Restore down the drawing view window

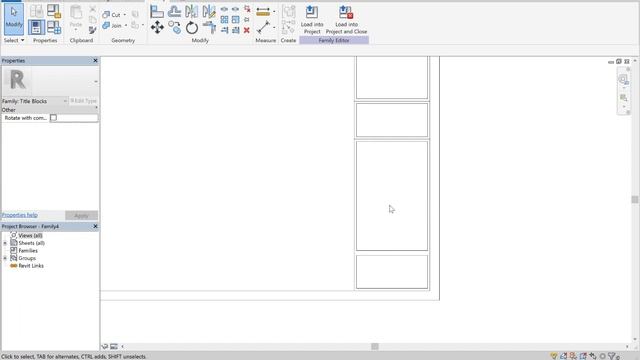(619, 61)
